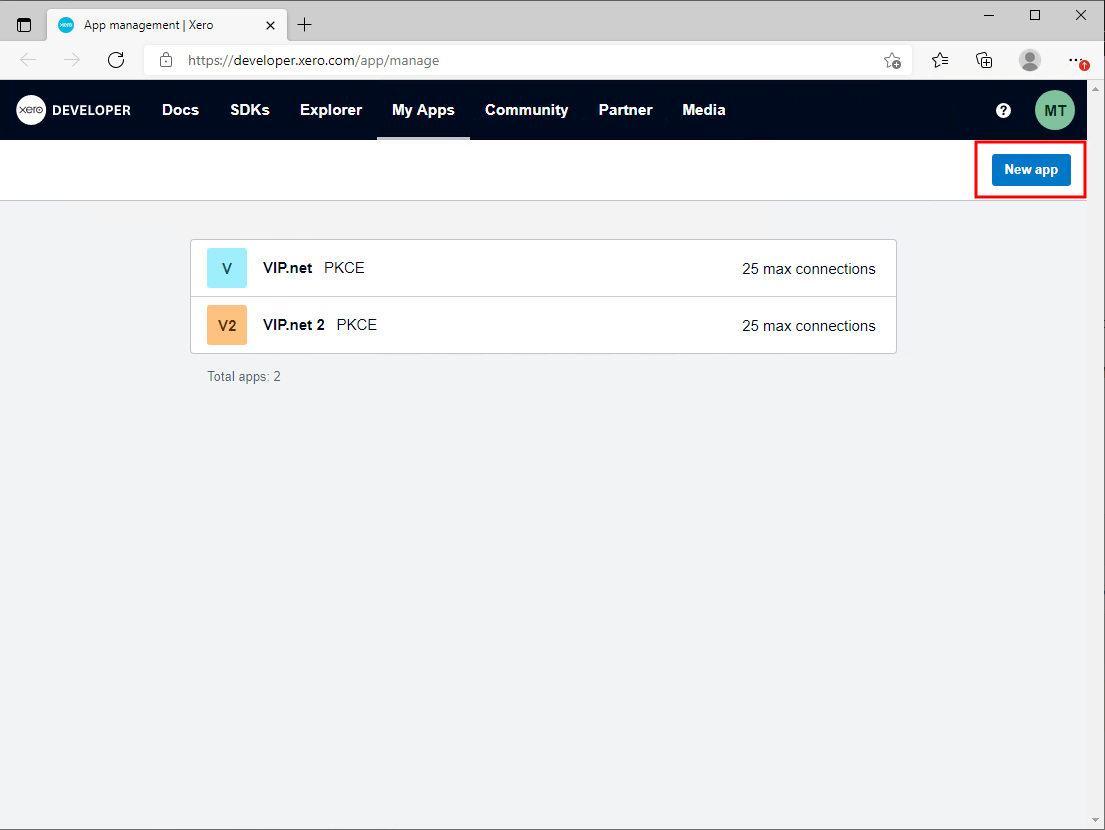Viewport: 1105px width, 830px height.
Task: Open the SDKs menu item
Action: point(249,110)
